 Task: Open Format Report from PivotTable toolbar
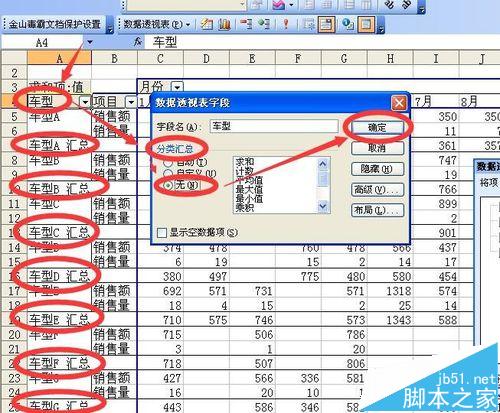207,25
